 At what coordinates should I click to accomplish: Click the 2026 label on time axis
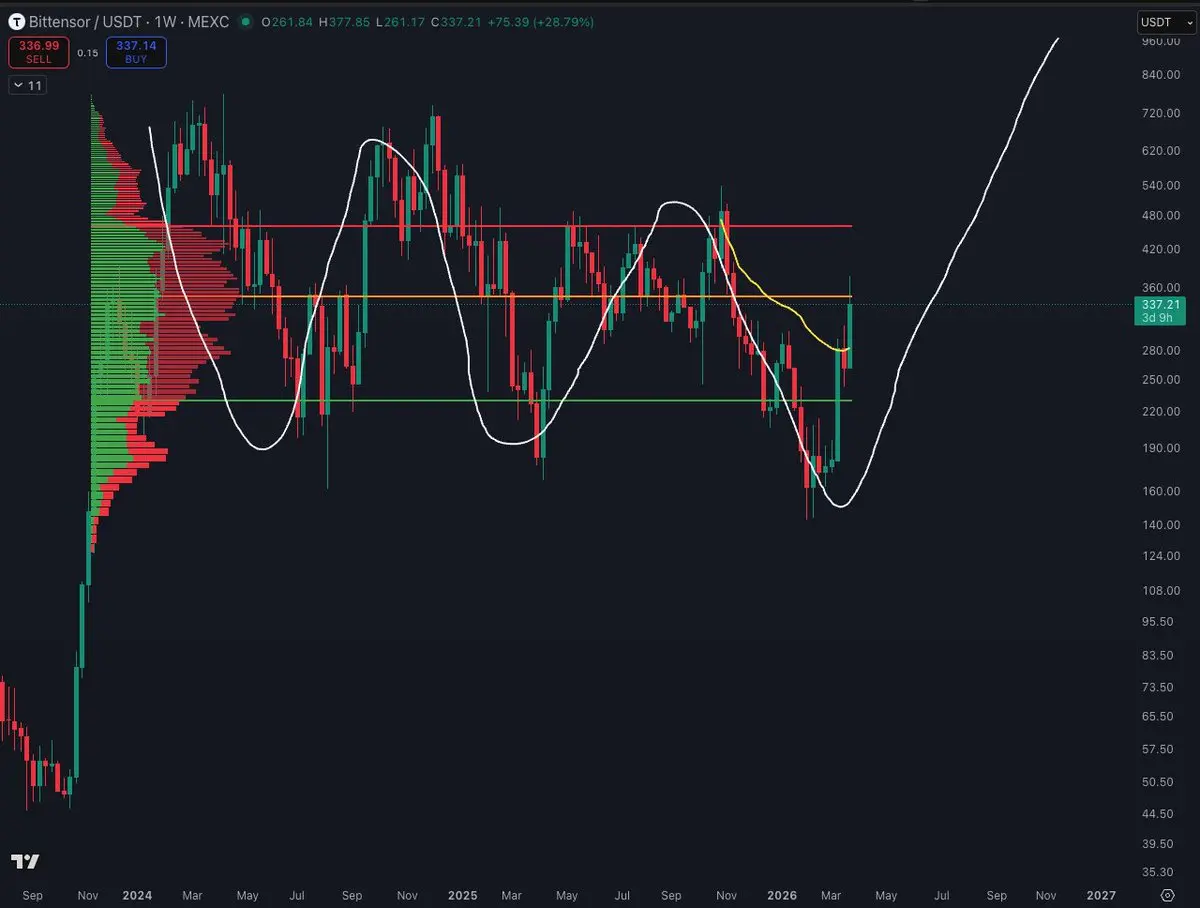[783, 895]
